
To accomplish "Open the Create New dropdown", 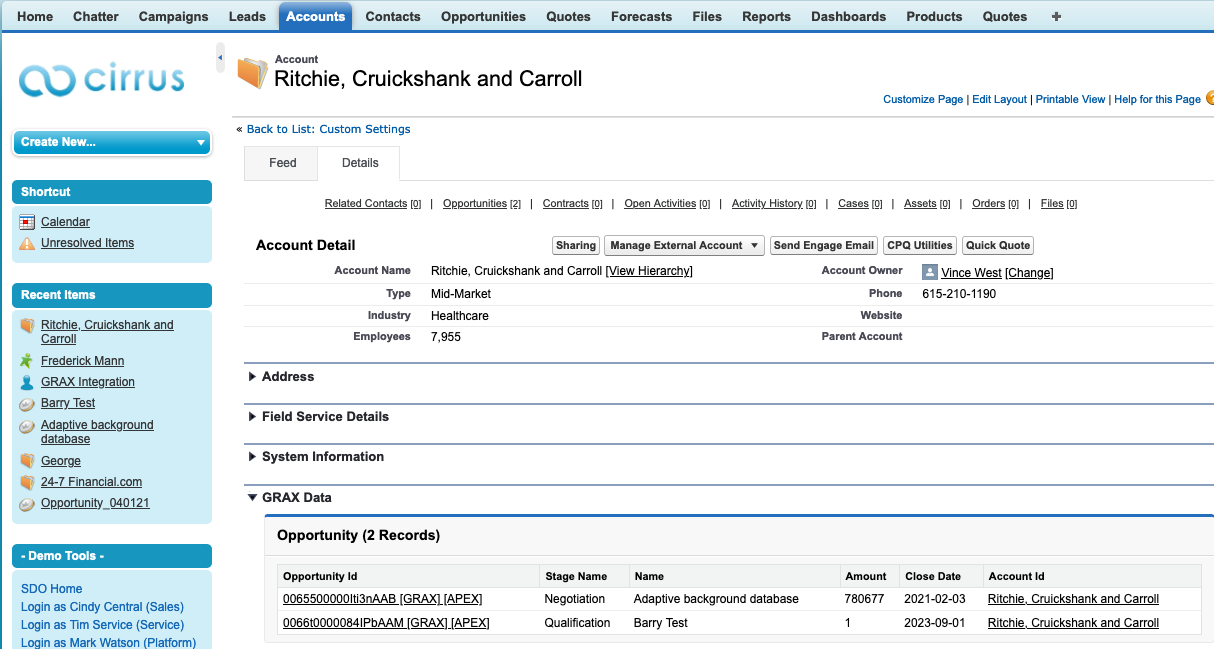I will click(112, 142).
